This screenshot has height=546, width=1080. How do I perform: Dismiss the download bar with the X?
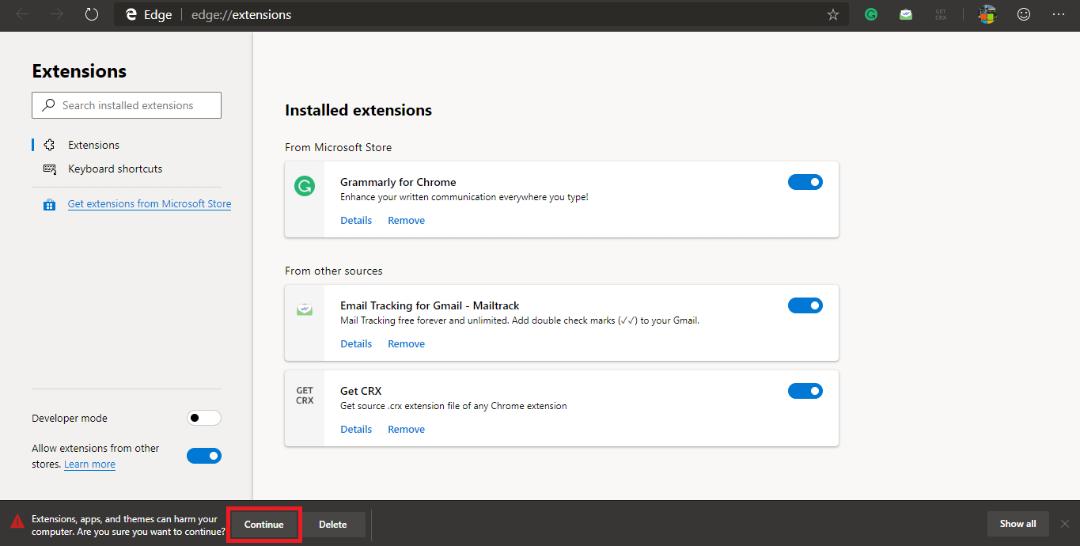pyautogui.click(x=1064, y=524)
